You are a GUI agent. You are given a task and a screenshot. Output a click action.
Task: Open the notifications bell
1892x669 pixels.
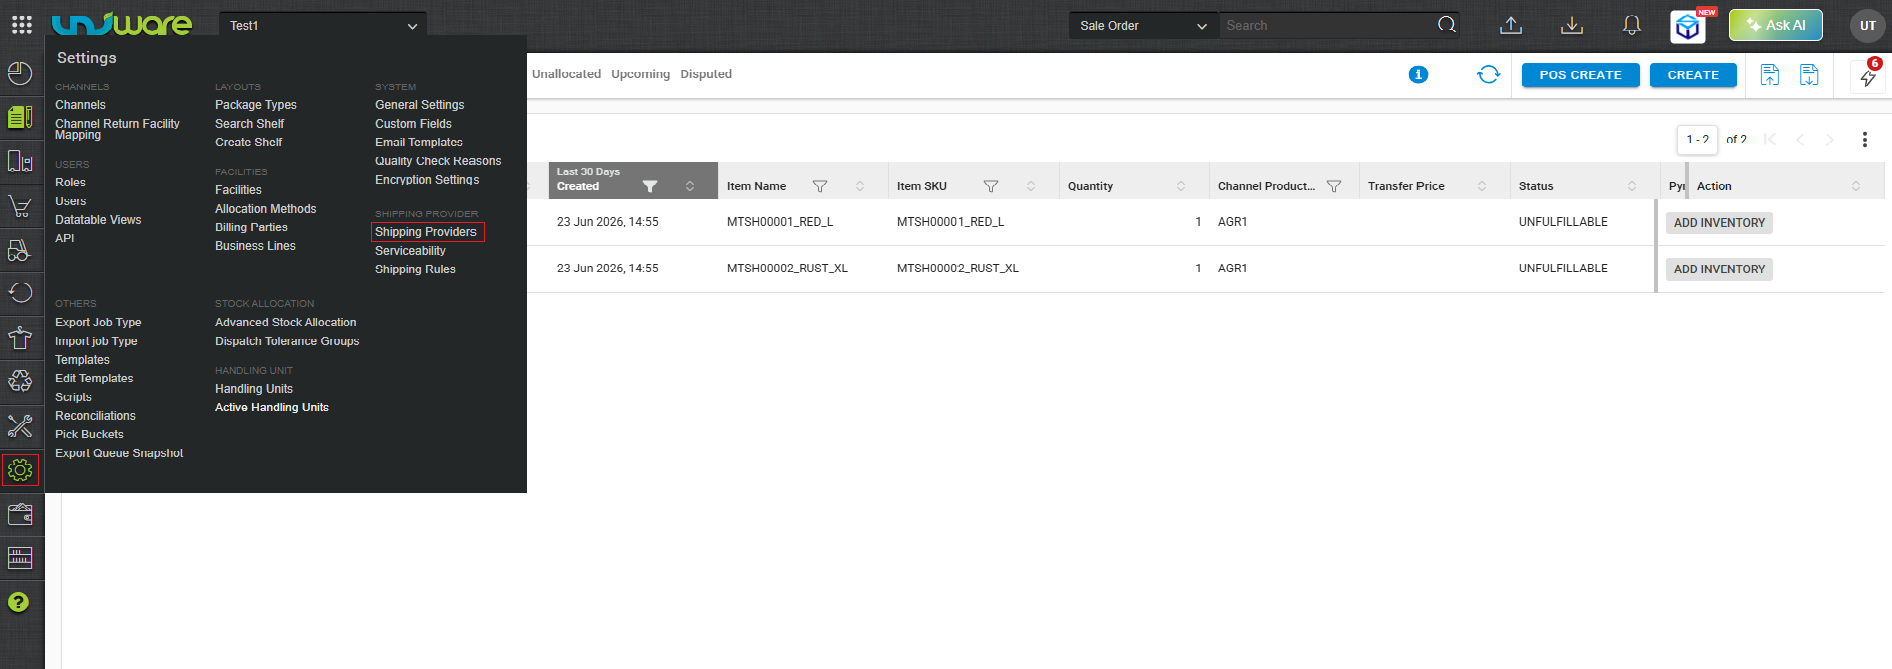click(1632, 25)
